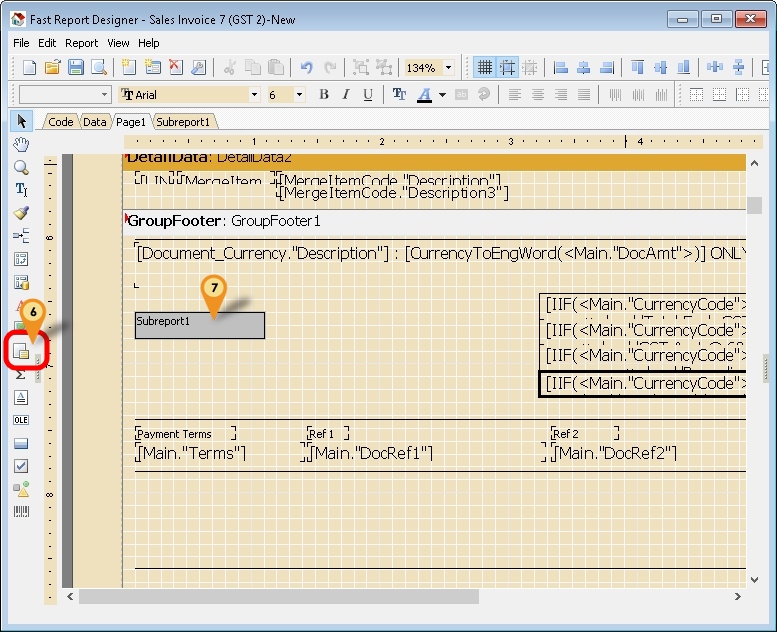Choose the Subreport object tool
This screenshot has width=777, height=632.
(21, 351)
